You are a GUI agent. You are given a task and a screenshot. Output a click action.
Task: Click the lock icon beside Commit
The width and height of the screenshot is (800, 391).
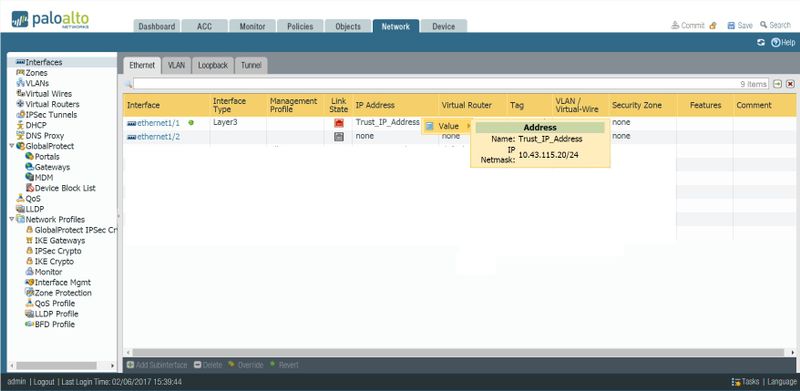point(713,25)
